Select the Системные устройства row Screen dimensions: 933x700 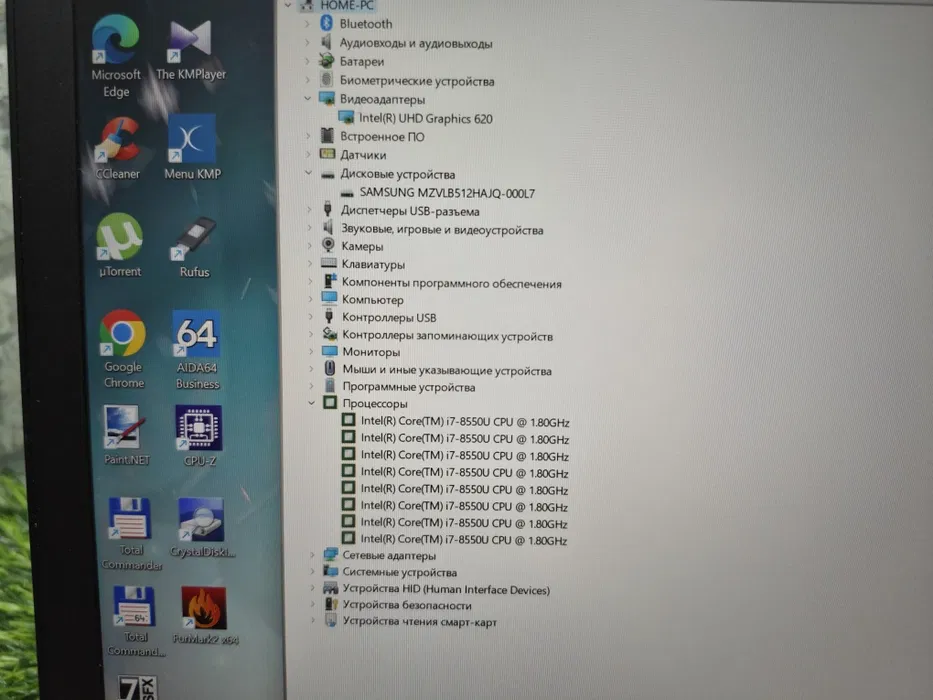point(390,572)
